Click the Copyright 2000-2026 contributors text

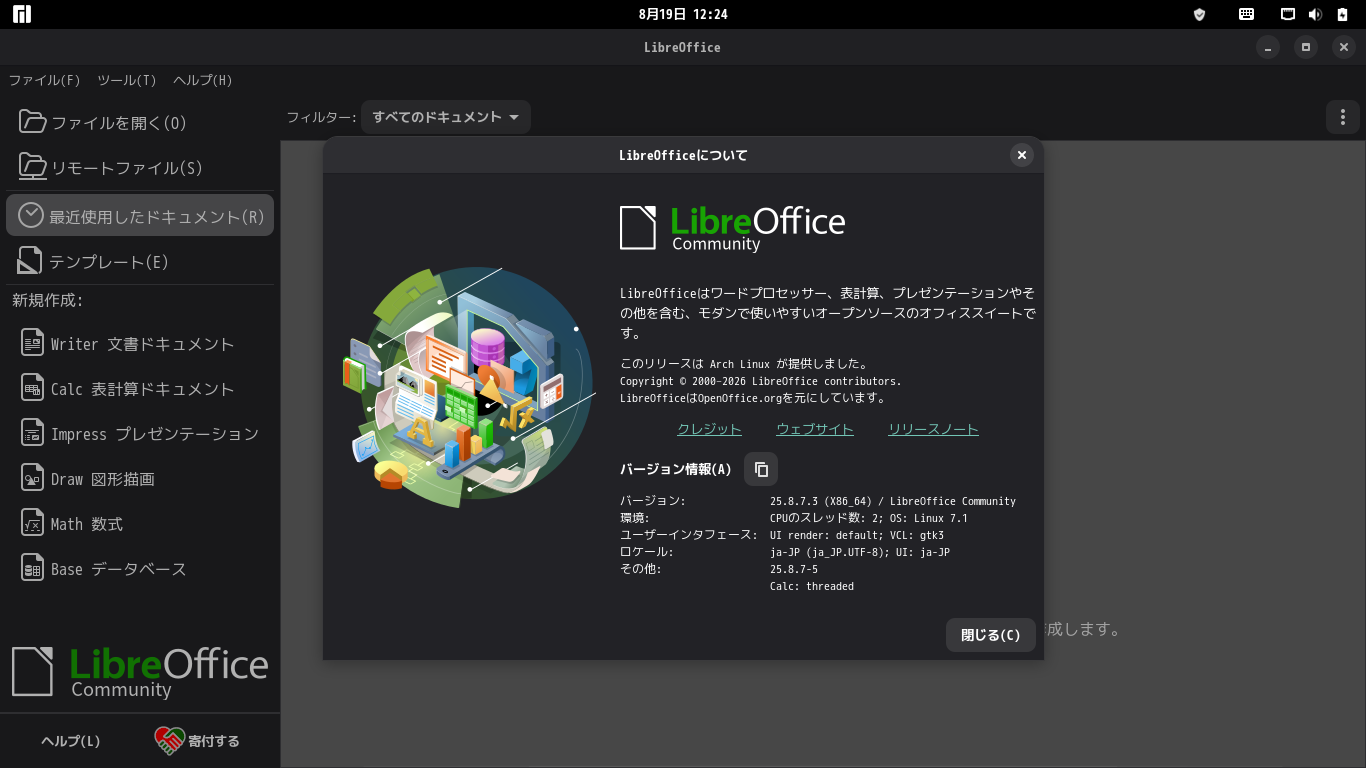[x=760, y=381]
